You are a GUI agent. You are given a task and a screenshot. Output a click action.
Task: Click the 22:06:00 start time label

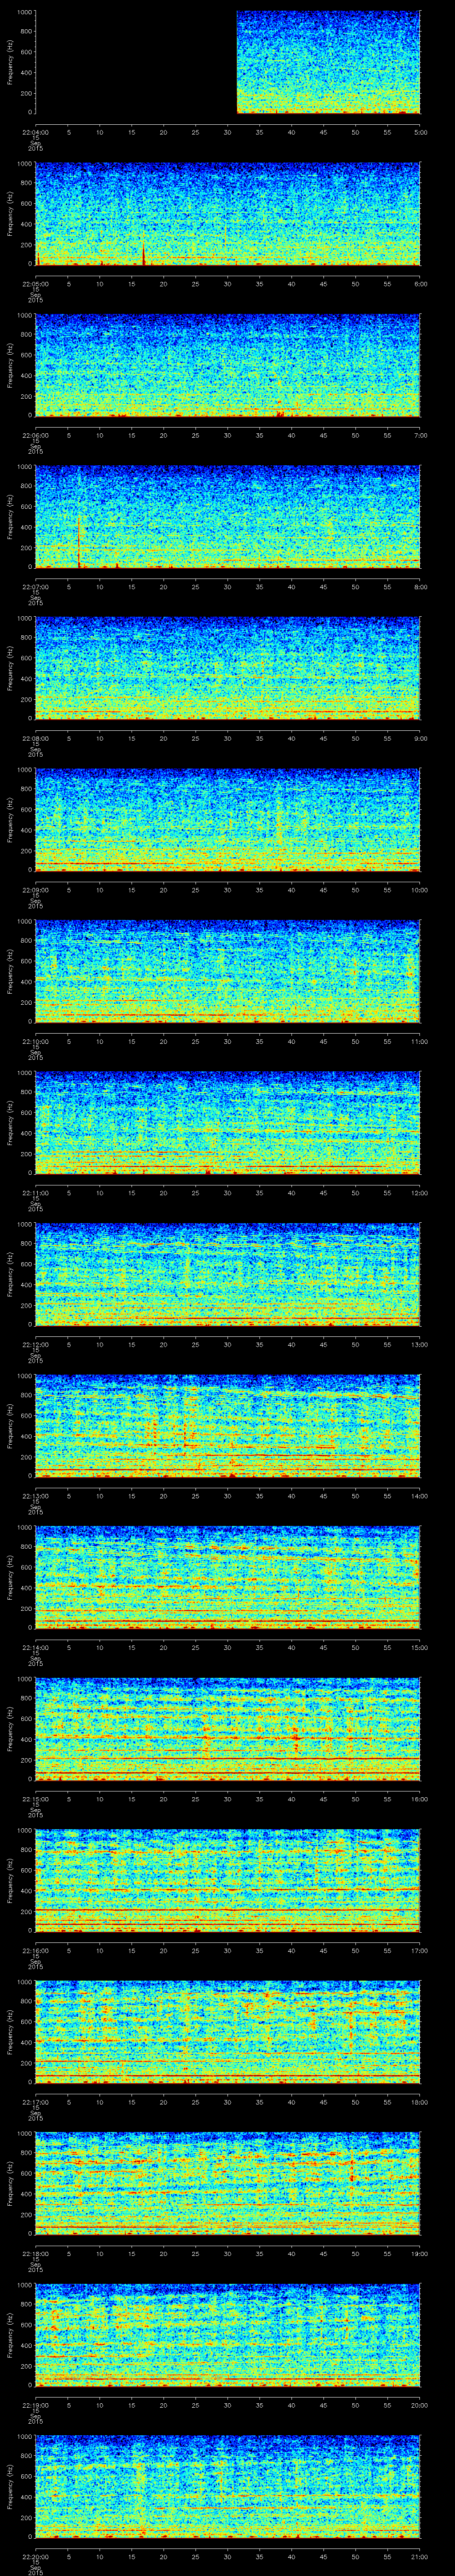(x=35, y=434)
